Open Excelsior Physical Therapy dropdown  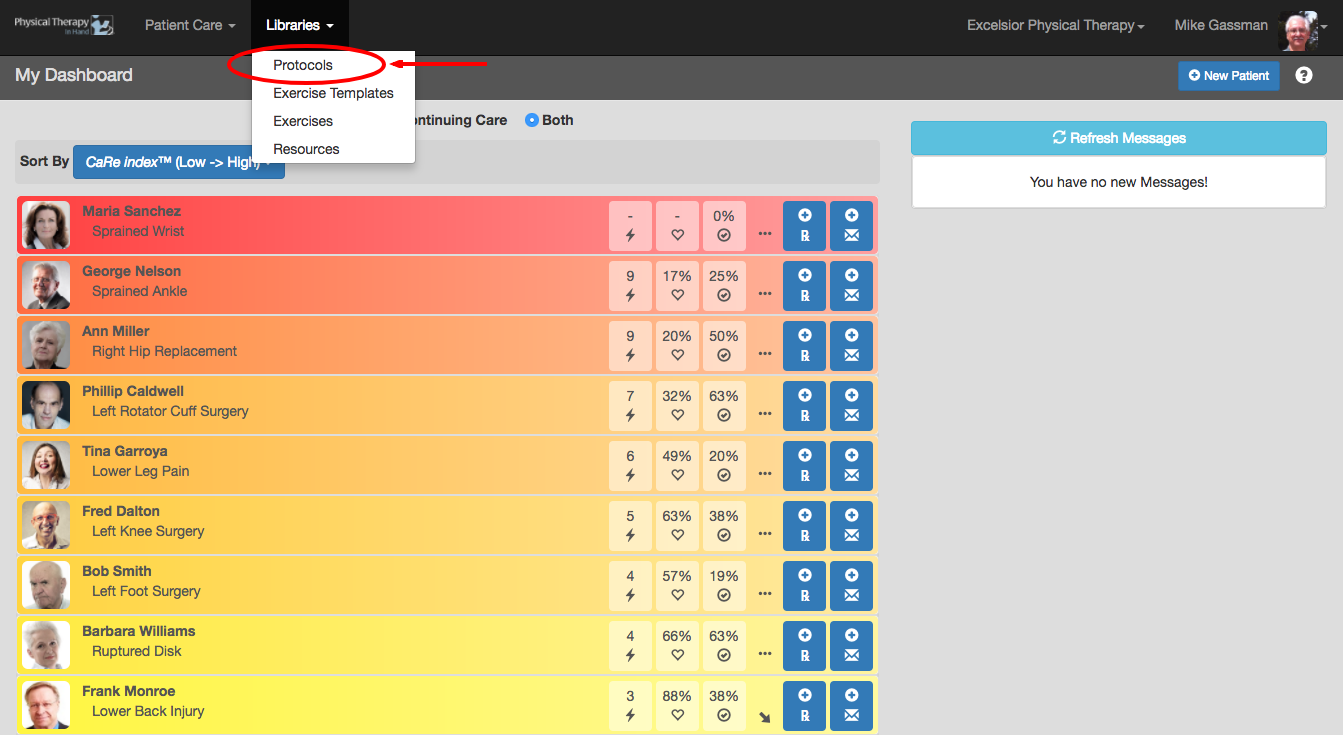click(x=1056, y=25)
